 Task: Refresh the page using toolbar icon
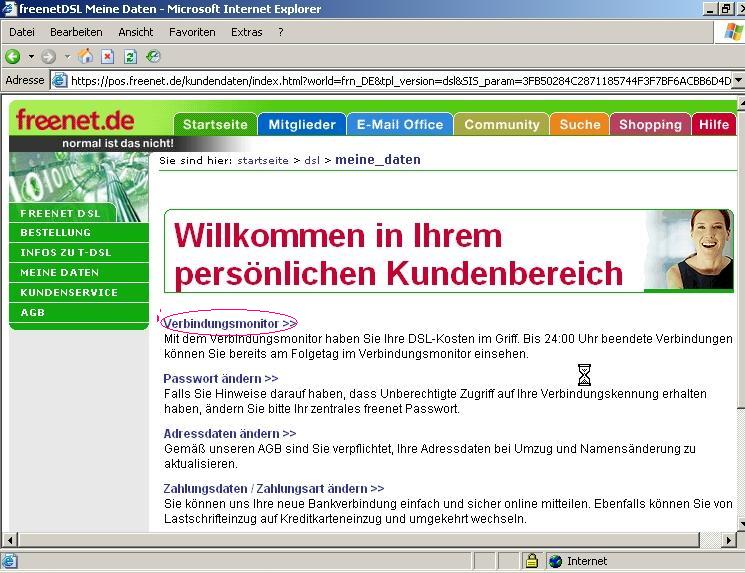click(x=130, y=57)
